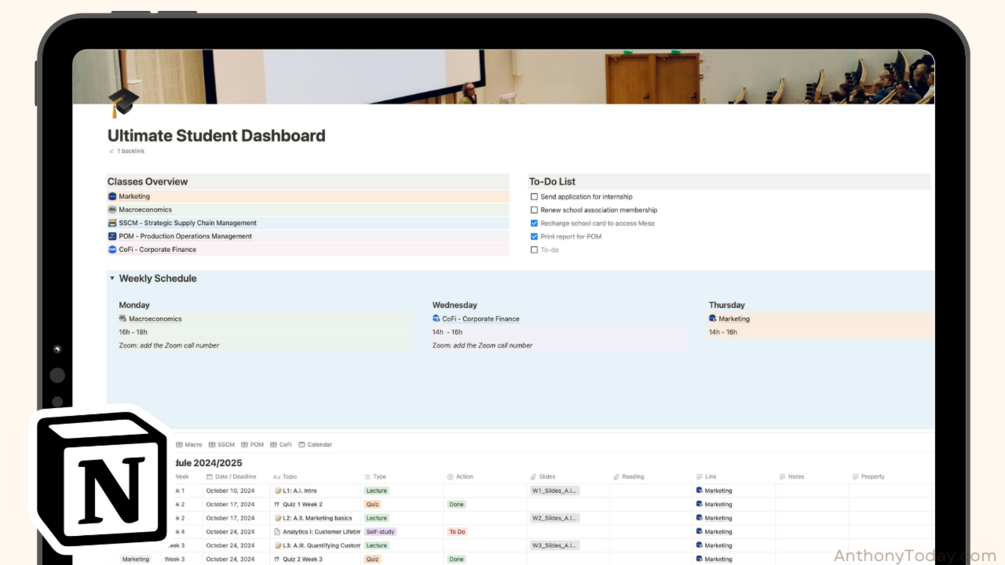Click the Wednesday column heading
Viewport: 1005px width, 565px height.
454,305
